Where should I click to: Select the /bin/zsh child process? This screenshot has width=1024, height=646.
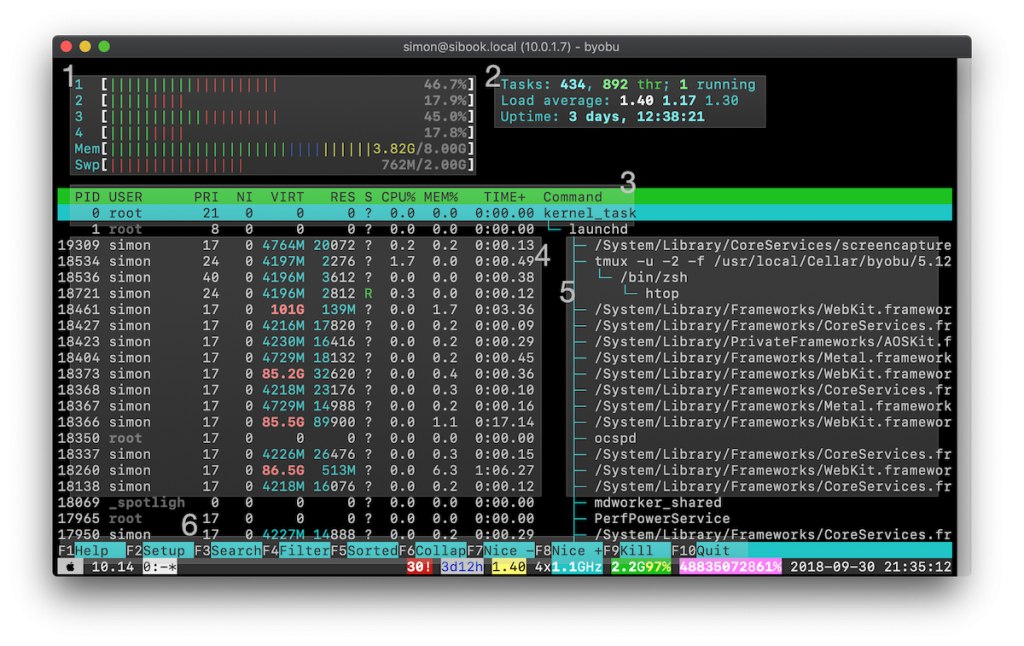(x=653, y=278)
